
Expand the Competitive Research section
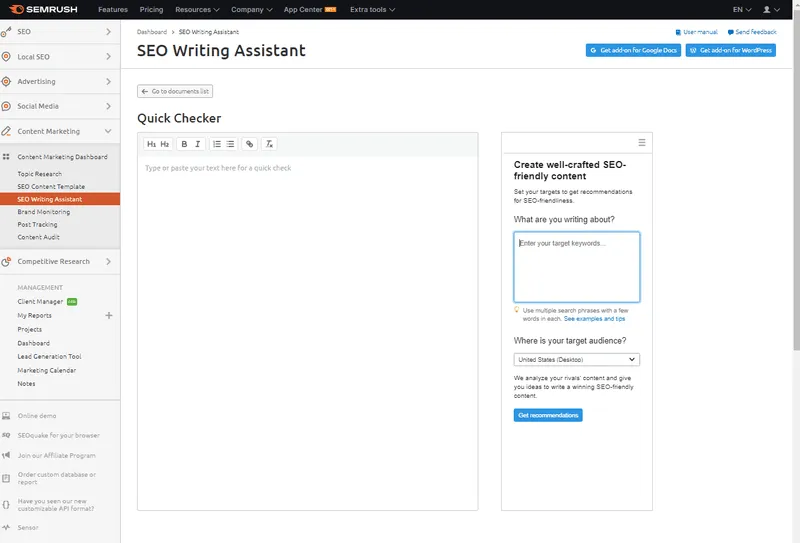point(108,261)
